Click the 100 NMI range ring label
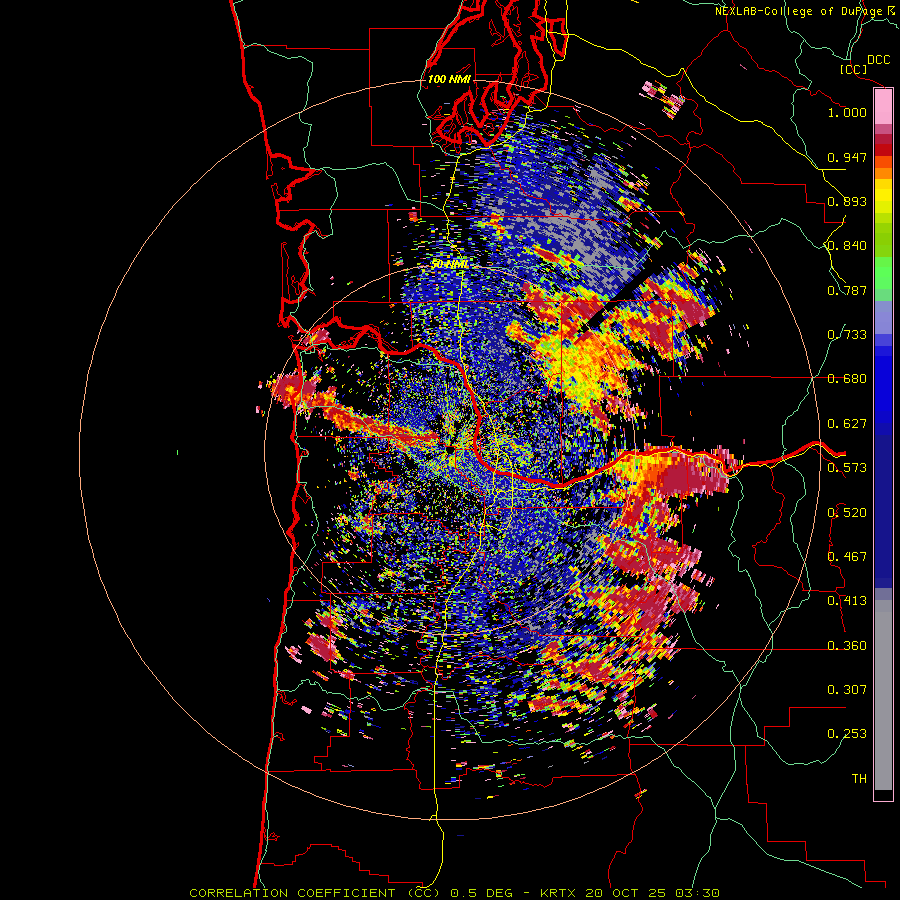This screenshot has height=900, width=900. tap(449, 79)
